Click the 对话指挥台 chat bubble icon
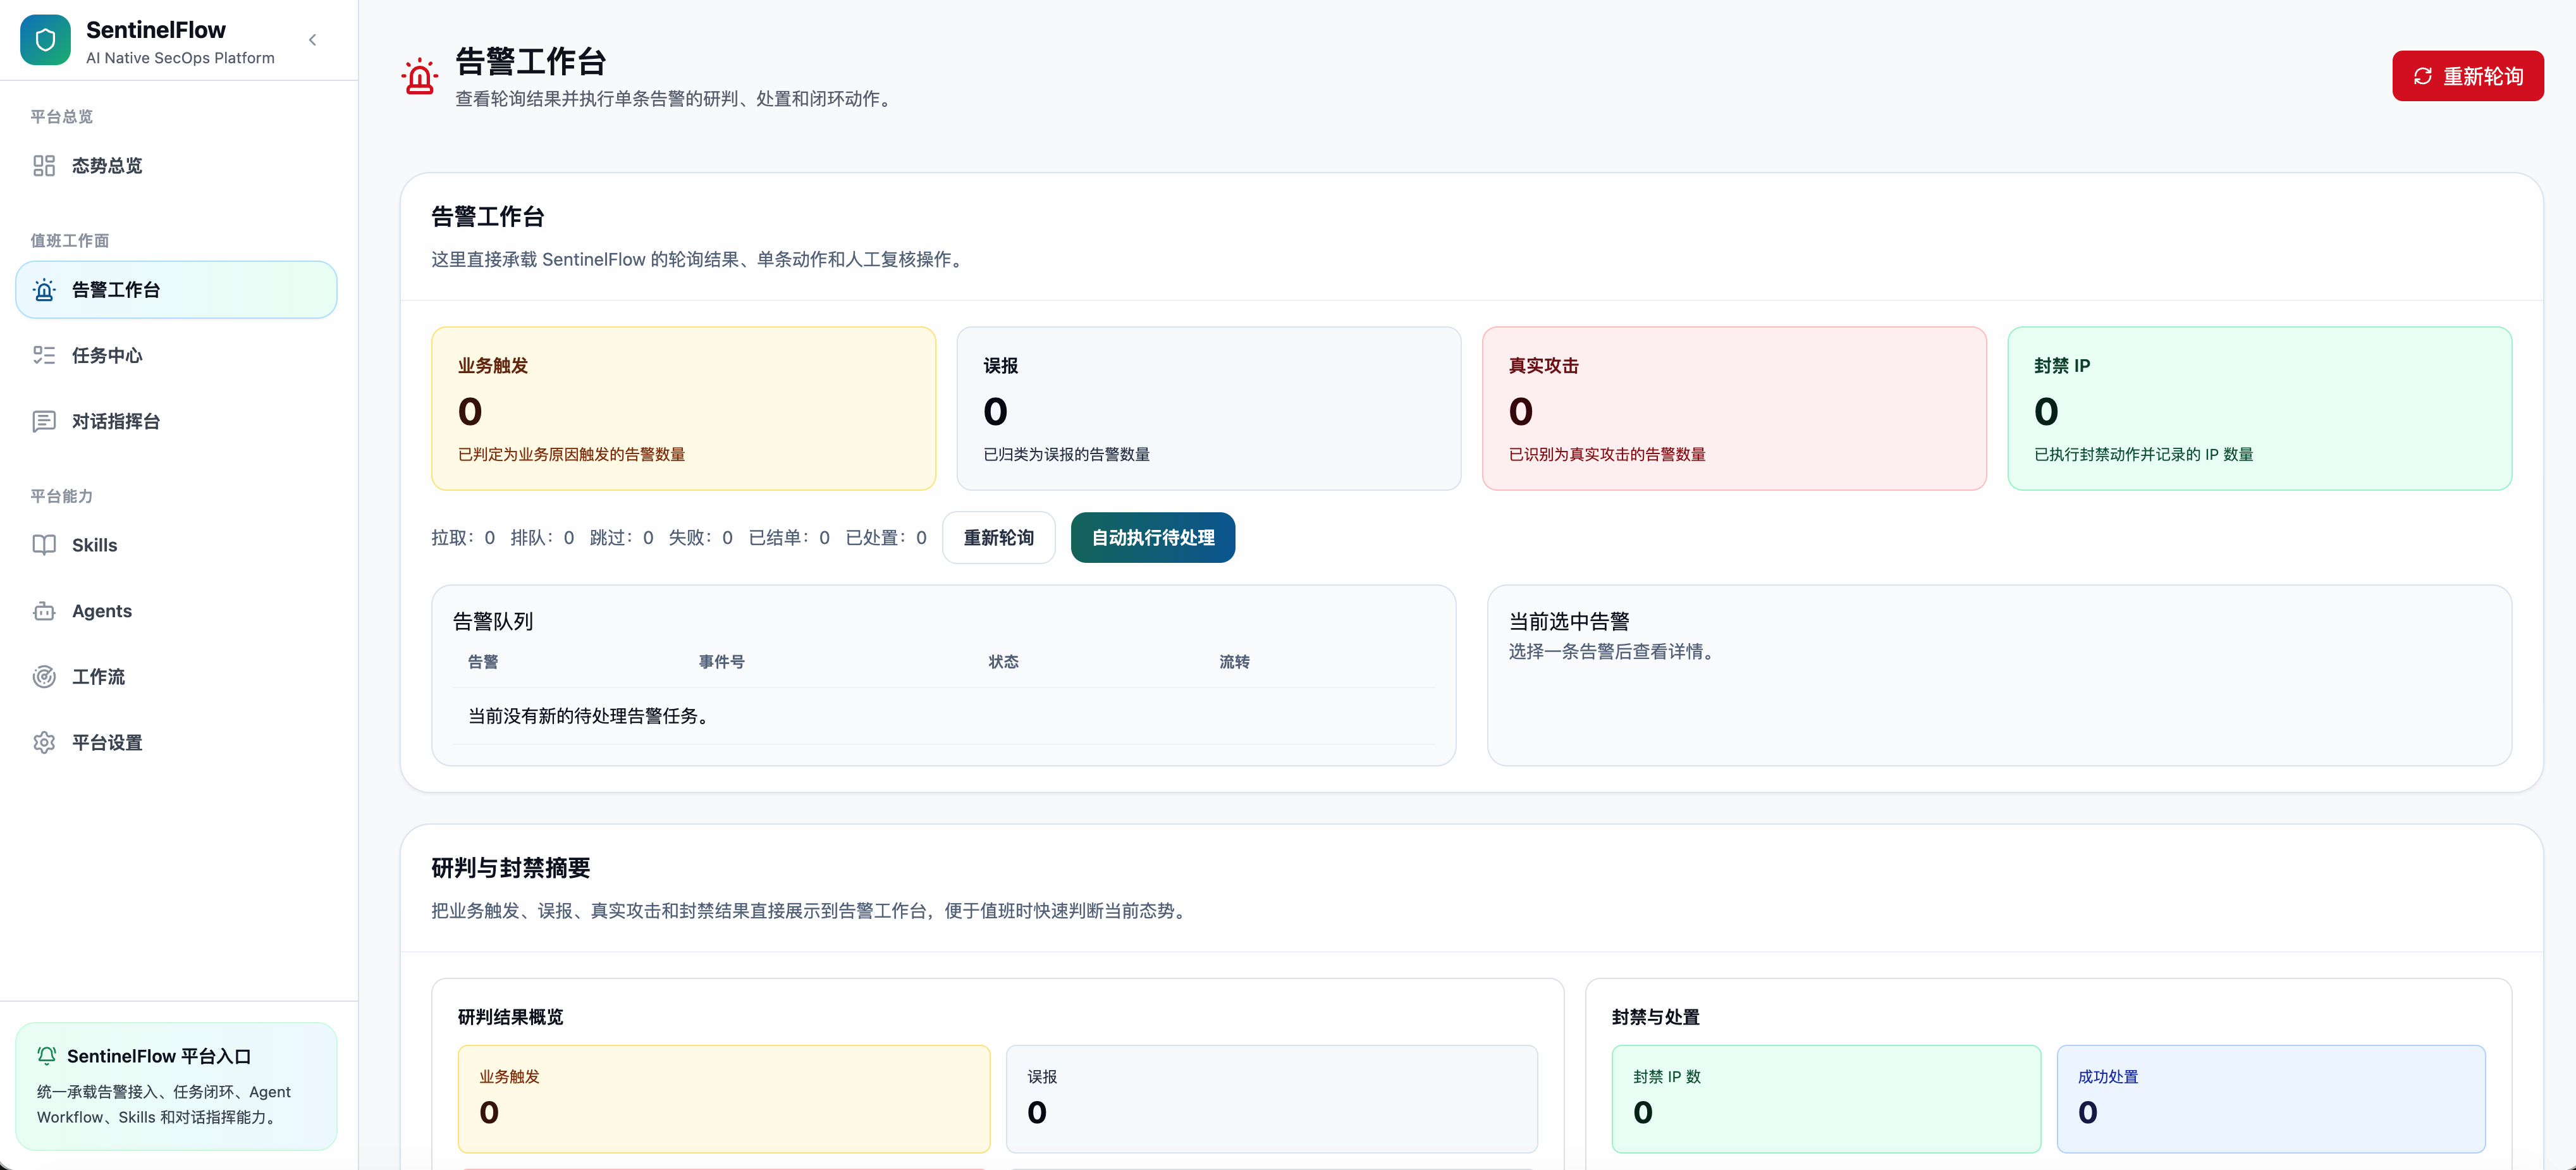Image resolution: width=2576 pixels, height=1170 pixels. click(x=44, y=422)
